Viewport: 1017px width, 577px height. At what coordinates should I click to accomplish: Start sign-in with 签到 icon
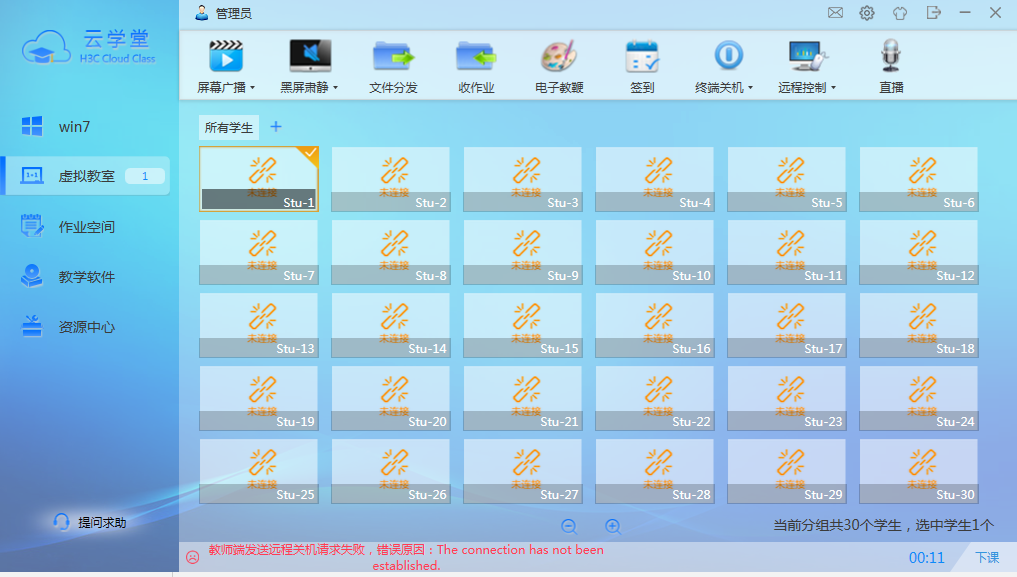[642, 56]
